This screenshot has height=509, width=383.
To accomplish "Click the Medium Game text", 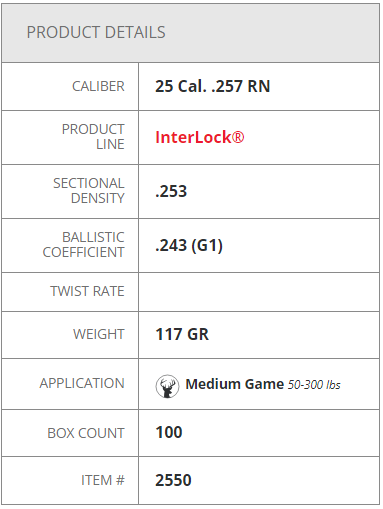I will (x=235, y=384).
